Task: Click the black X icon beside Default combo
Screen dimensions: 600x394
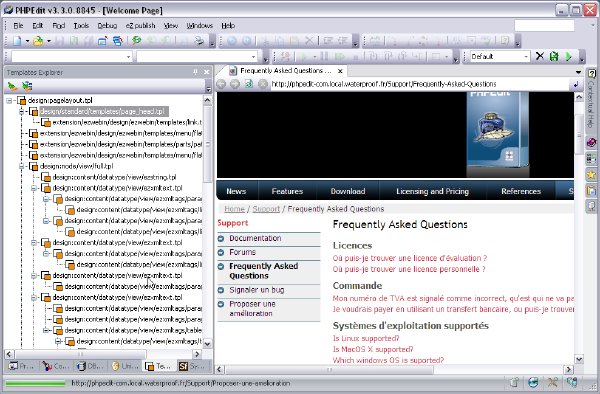Action: [x=540, y=56]
